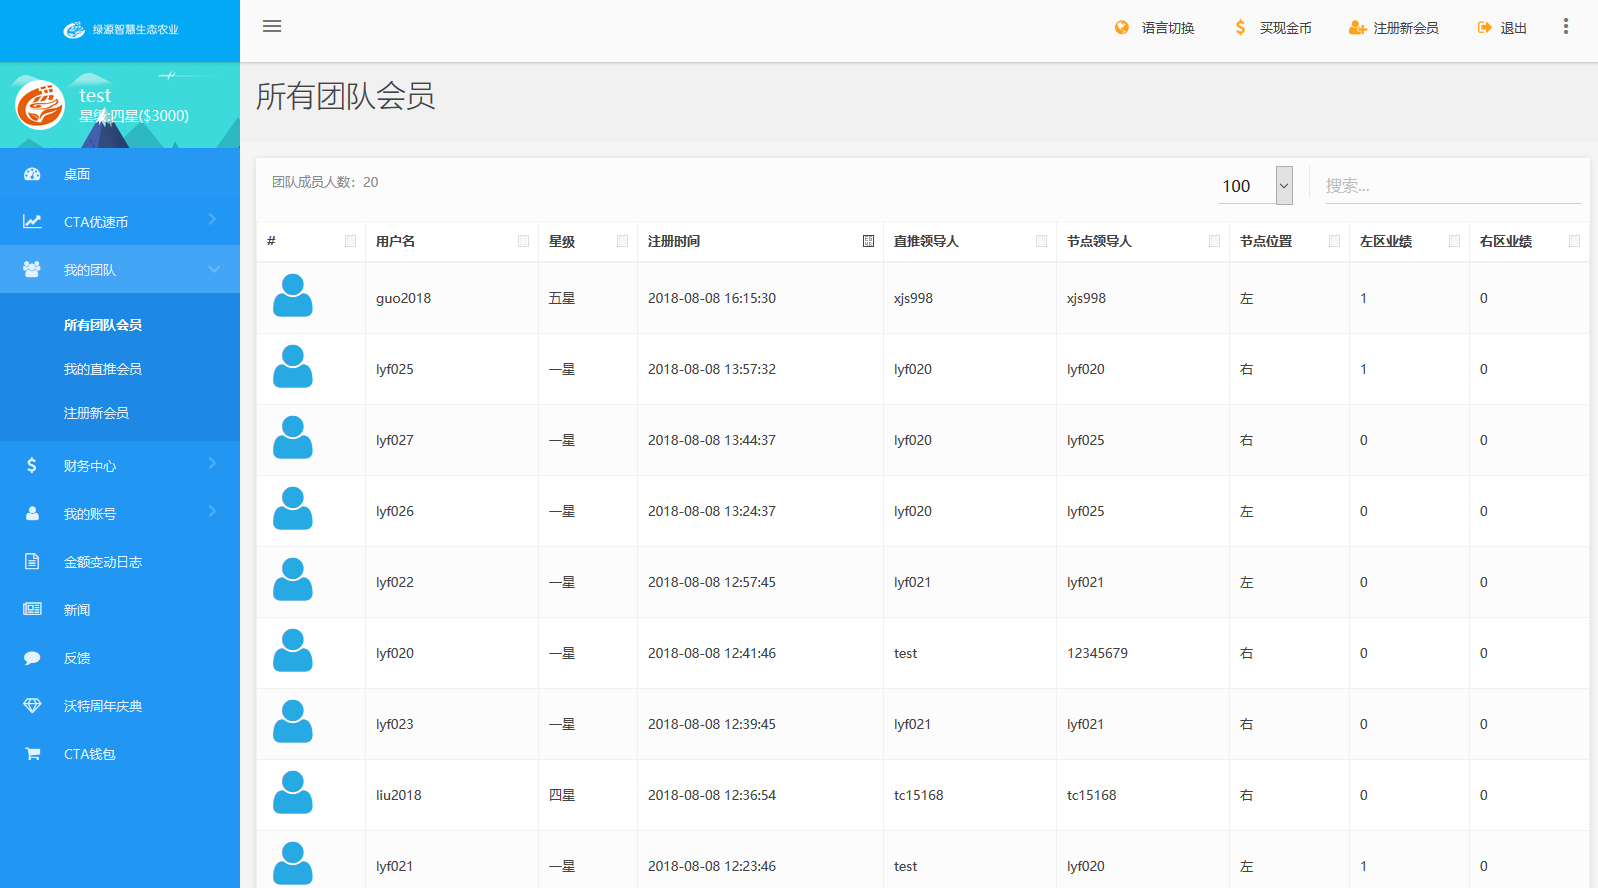Click the shopping cart icon beside CTA钱包
Viewport: 1598px width, 888px height.
32,754
